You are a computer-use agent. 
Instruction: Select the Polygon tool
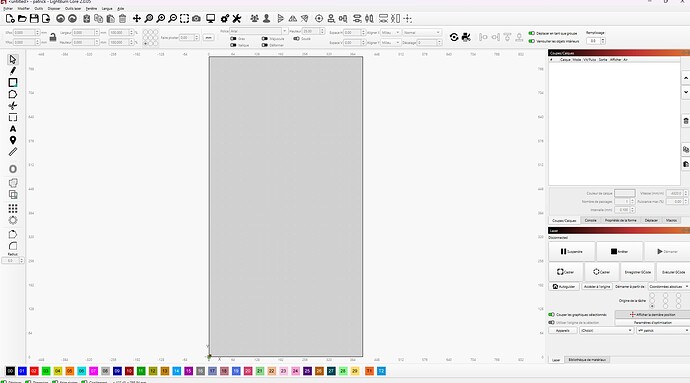coord(13,94)
